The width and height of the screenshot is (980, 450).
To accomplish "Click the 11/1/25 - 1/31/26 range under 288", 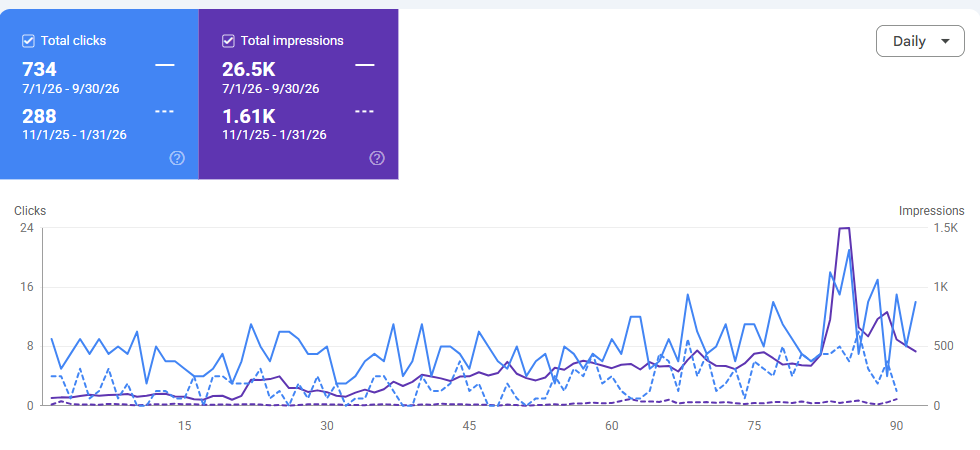I will point(74,134).
